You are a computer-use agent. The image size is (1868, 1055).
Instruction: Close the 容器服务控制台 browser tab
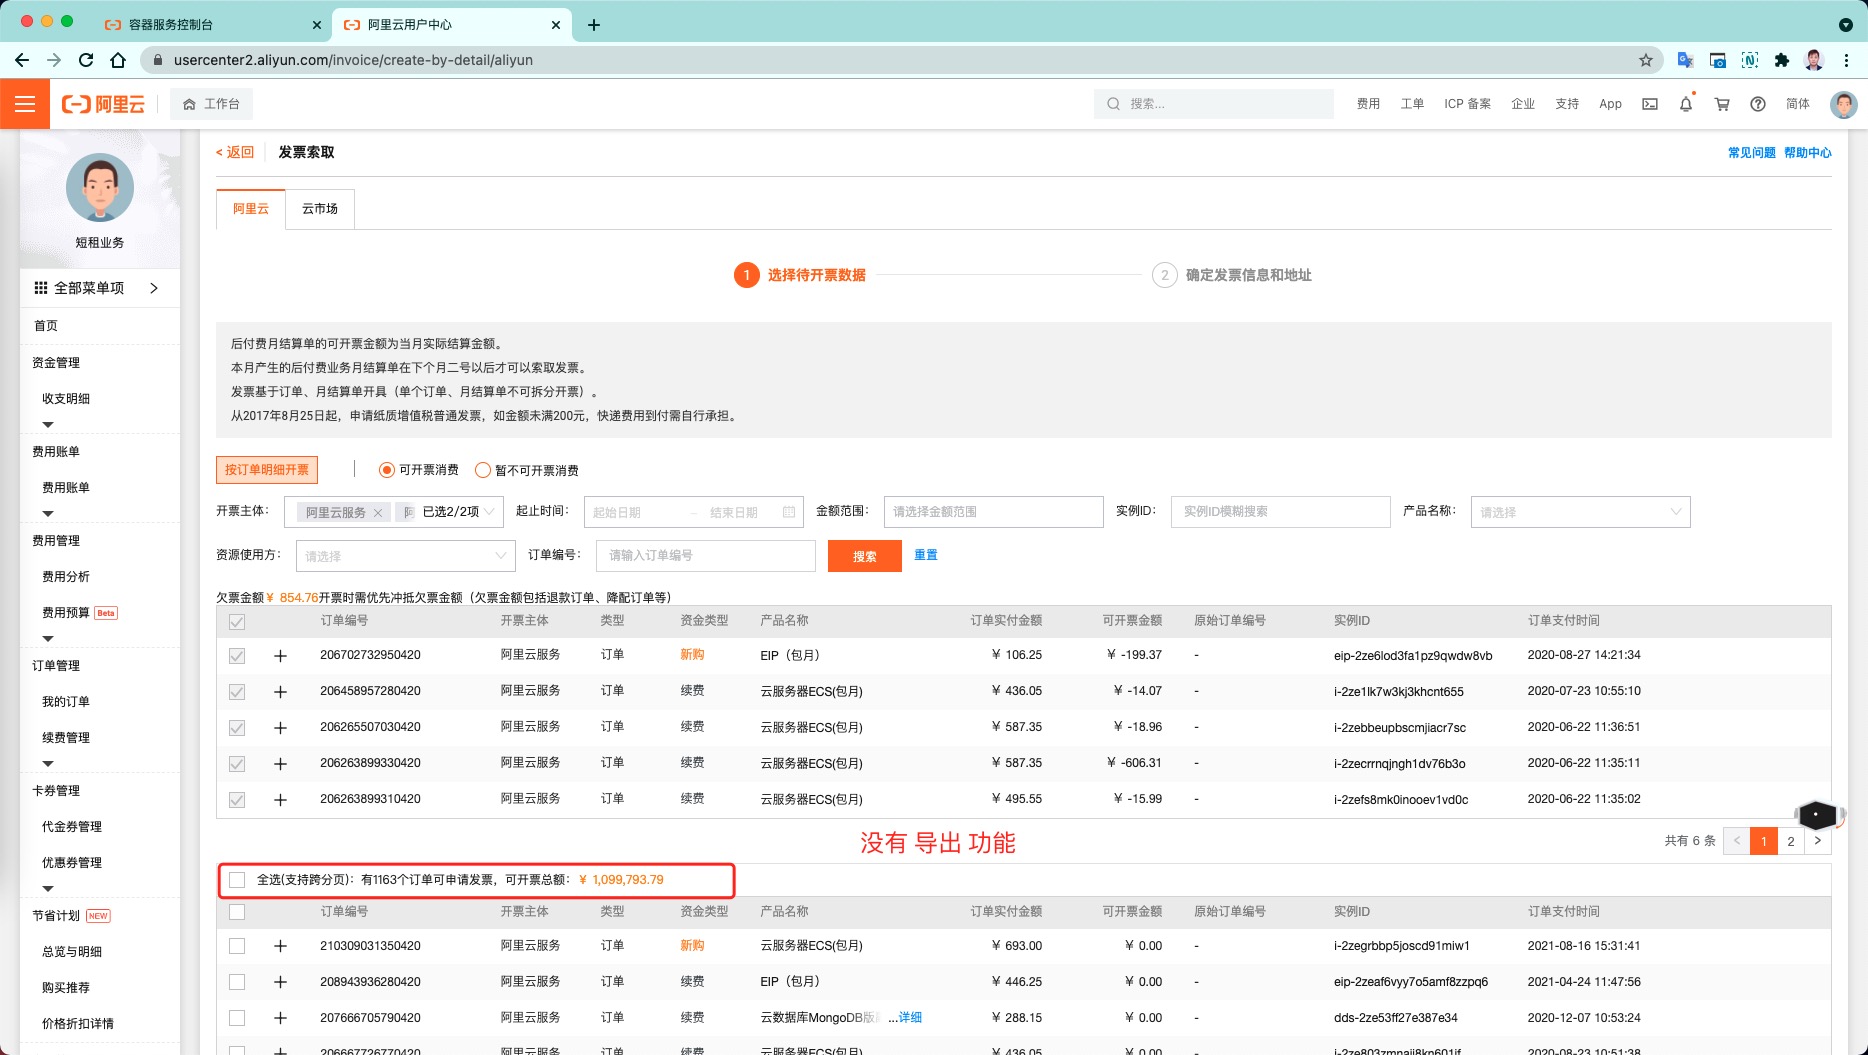click(x=317, y=25)
